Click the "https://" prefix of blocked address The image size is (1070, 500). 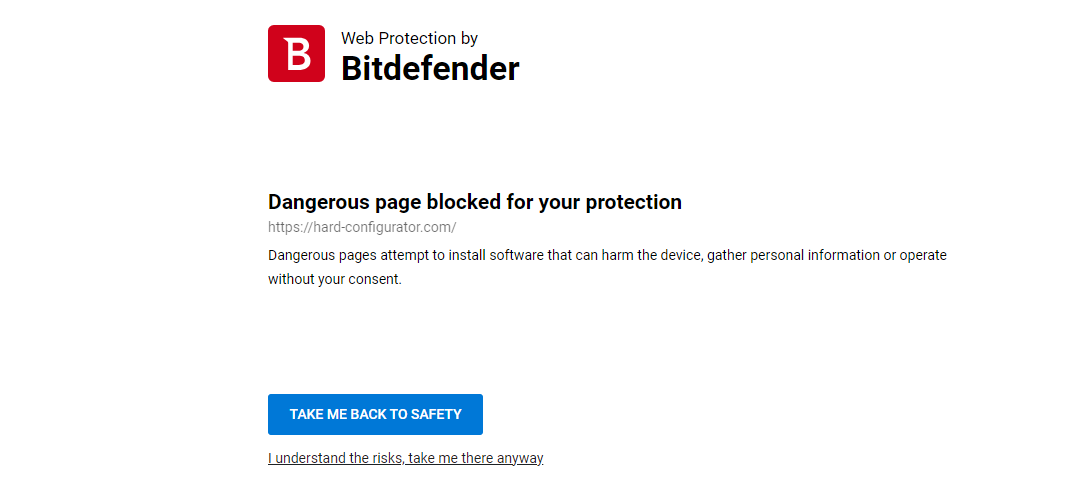coord(287,227)
